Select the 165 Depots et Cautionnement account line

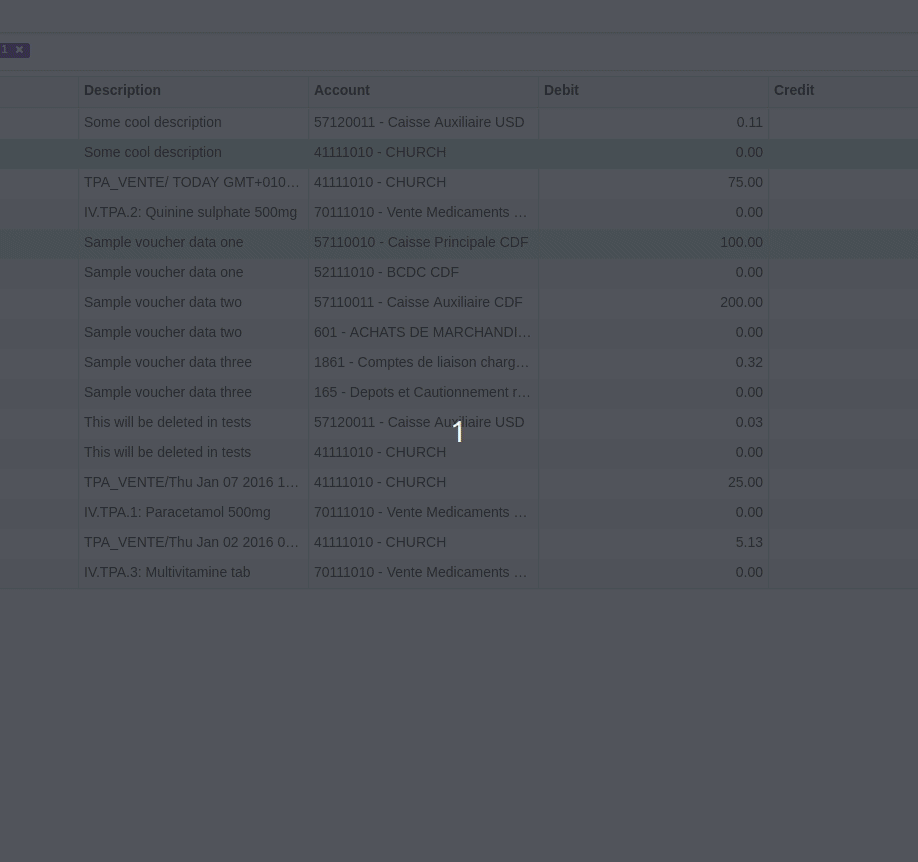click(422, 392)
